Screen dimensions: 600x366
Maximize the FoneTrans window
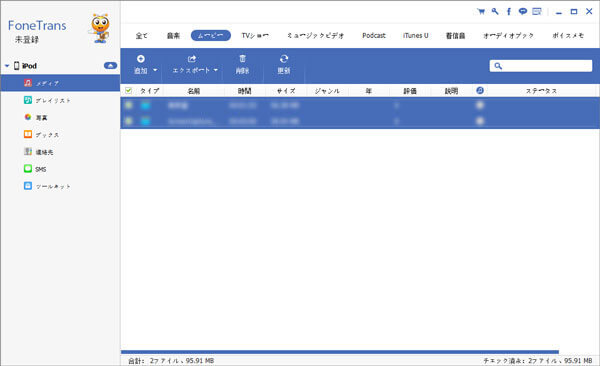tap(574, 12)
